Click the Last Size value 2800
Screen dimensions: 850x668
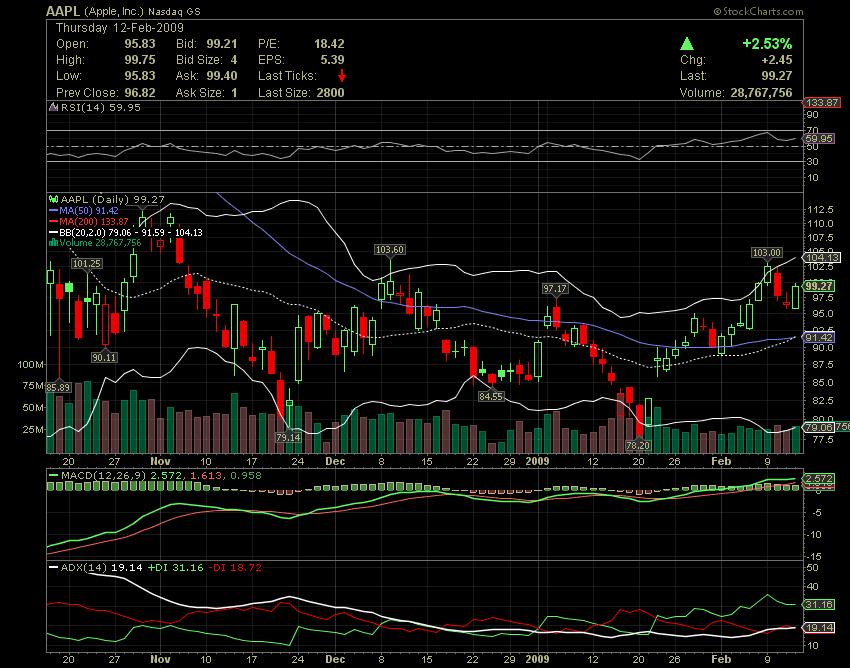[x=330, y=93]
